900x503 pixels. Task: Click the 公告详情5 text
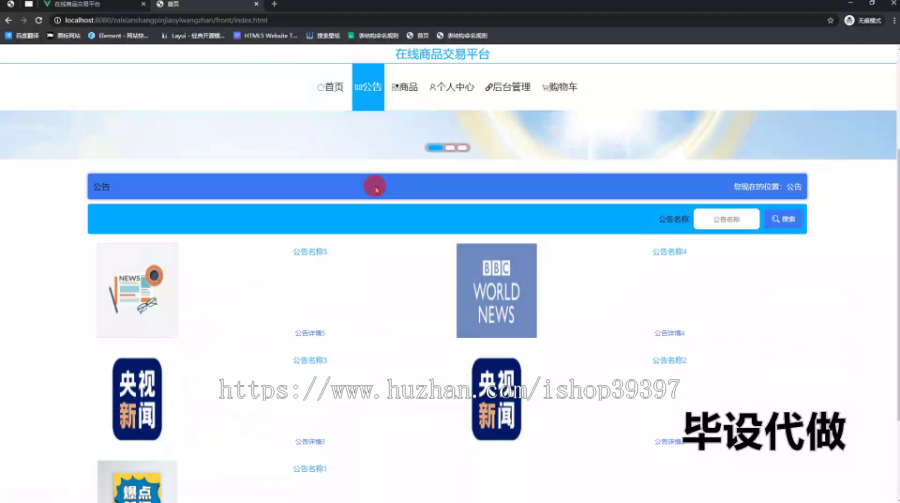[x=310, y=333]
